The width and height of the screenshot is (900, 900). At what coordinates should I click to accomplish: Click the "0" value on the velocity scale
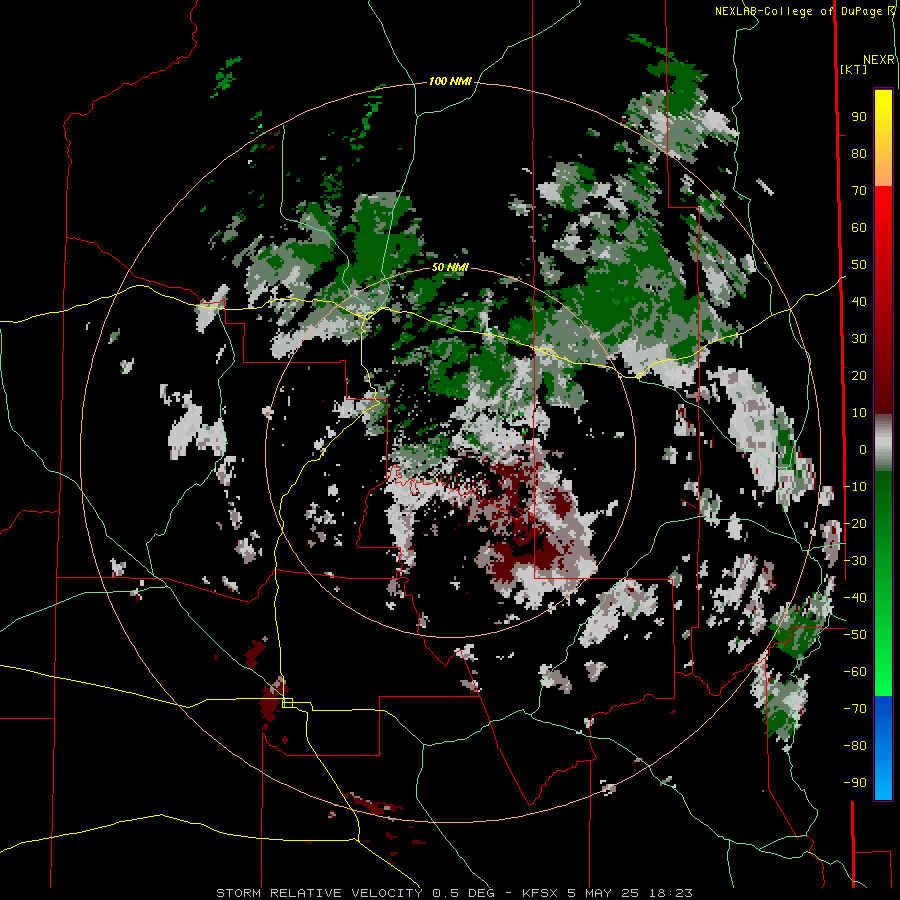863,450
